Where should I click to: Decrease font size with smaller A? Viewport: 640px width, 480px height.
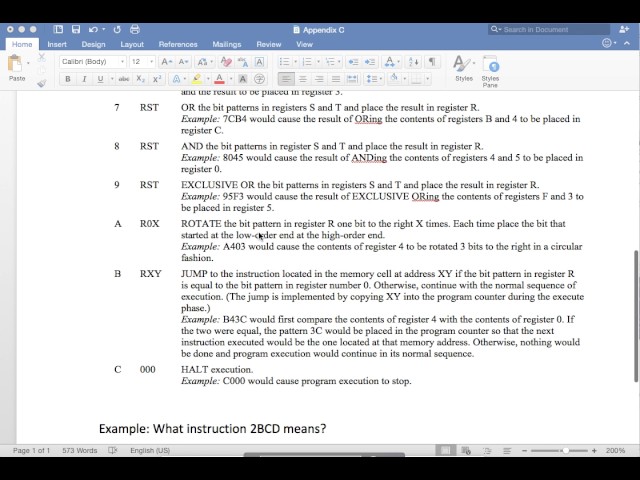coord(183,62)
